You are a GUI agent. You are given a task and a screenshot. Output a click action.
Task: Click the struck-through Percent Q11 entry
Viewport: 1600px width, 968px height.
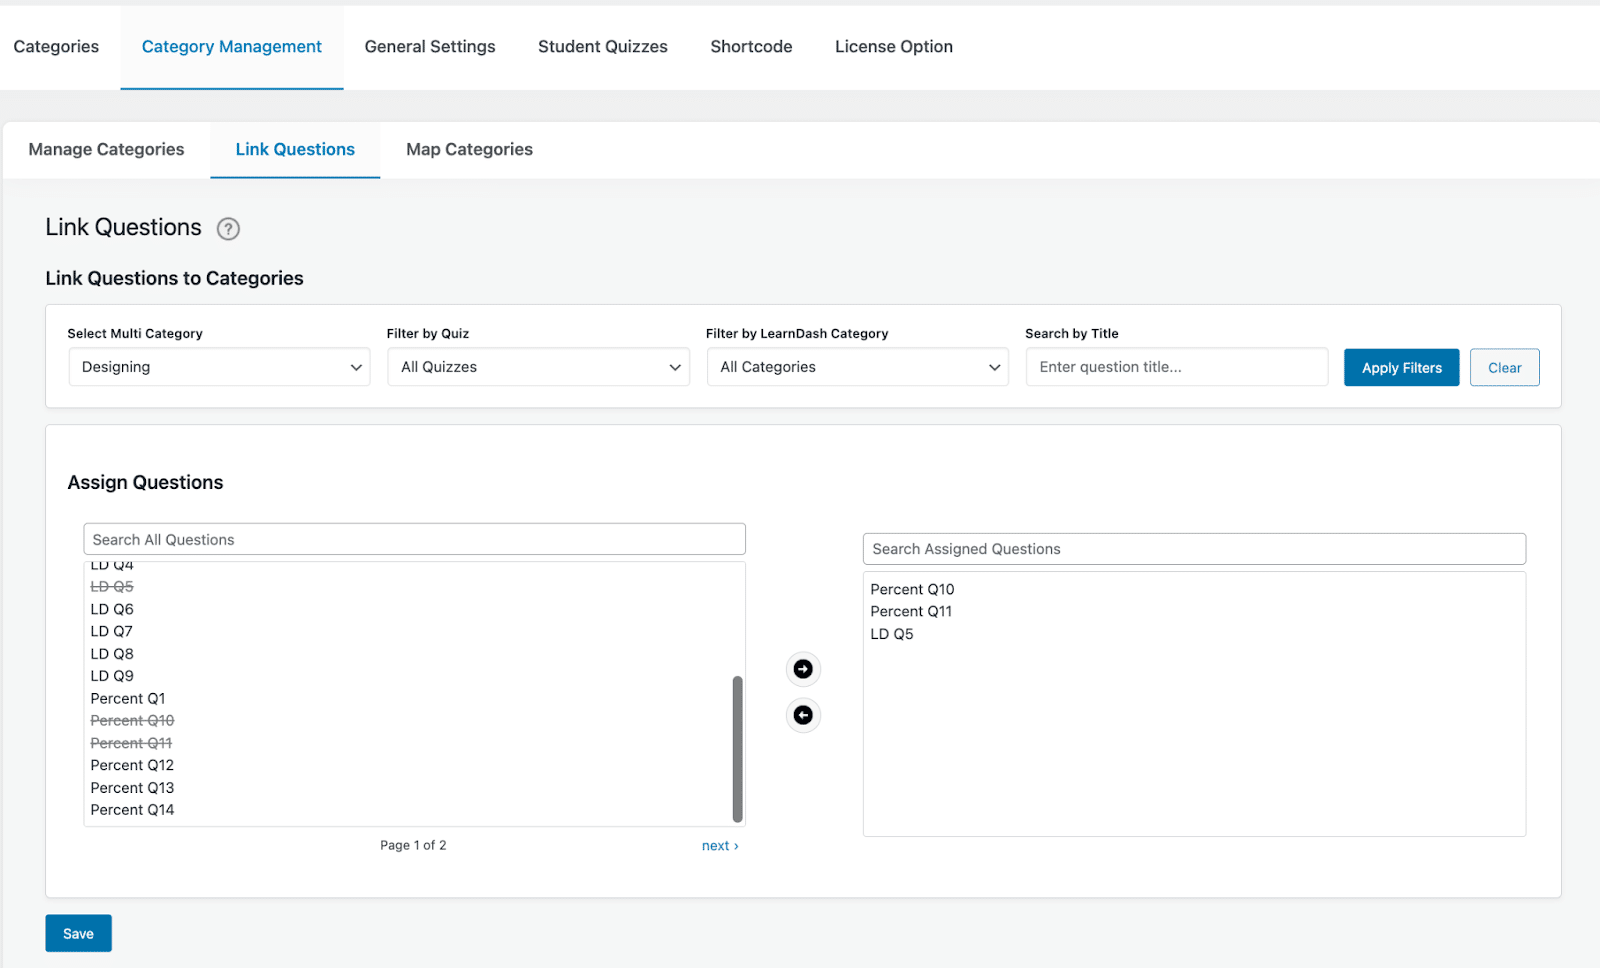(x=131, y=743)
